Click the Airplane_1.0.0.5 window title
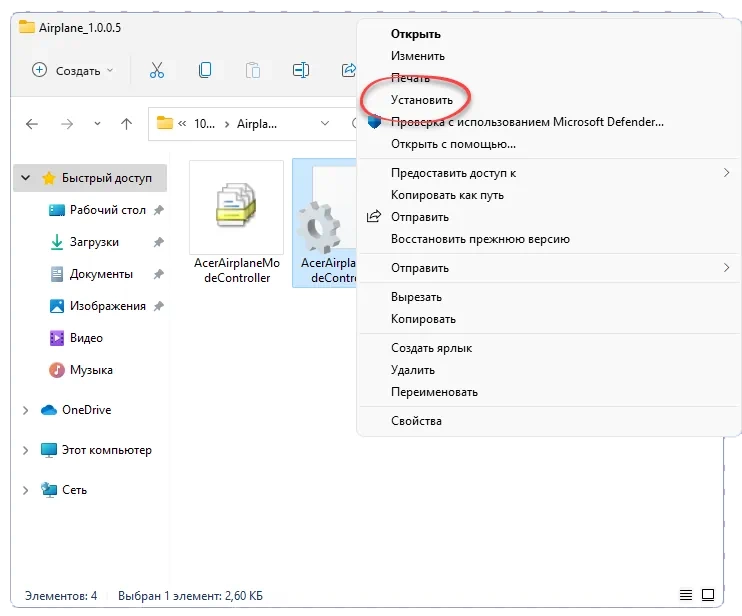Screen dimensions: 742x616 [80, 28]
